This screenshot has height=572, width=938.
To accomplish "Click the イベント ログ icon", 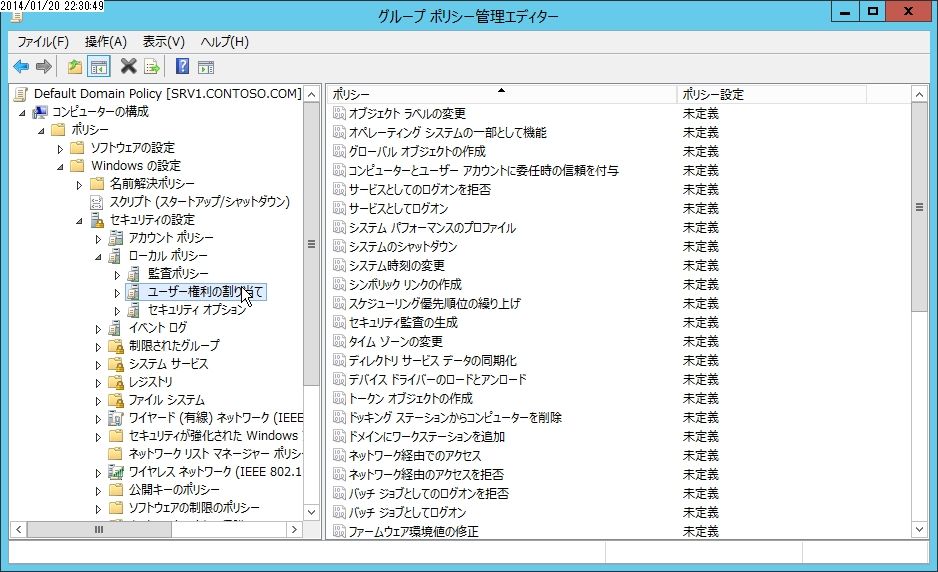I will point(115,328).
